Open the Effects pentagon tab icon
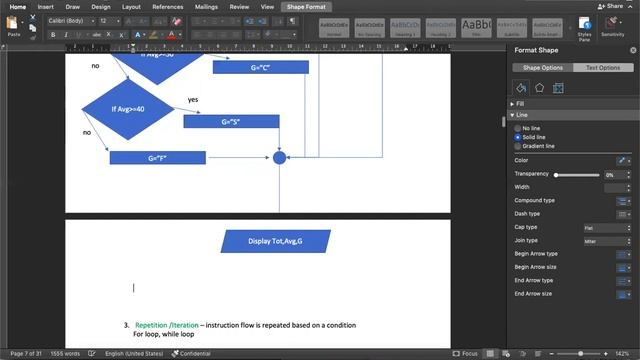Viewport: 640px width, 360px height. coord(540,88)
